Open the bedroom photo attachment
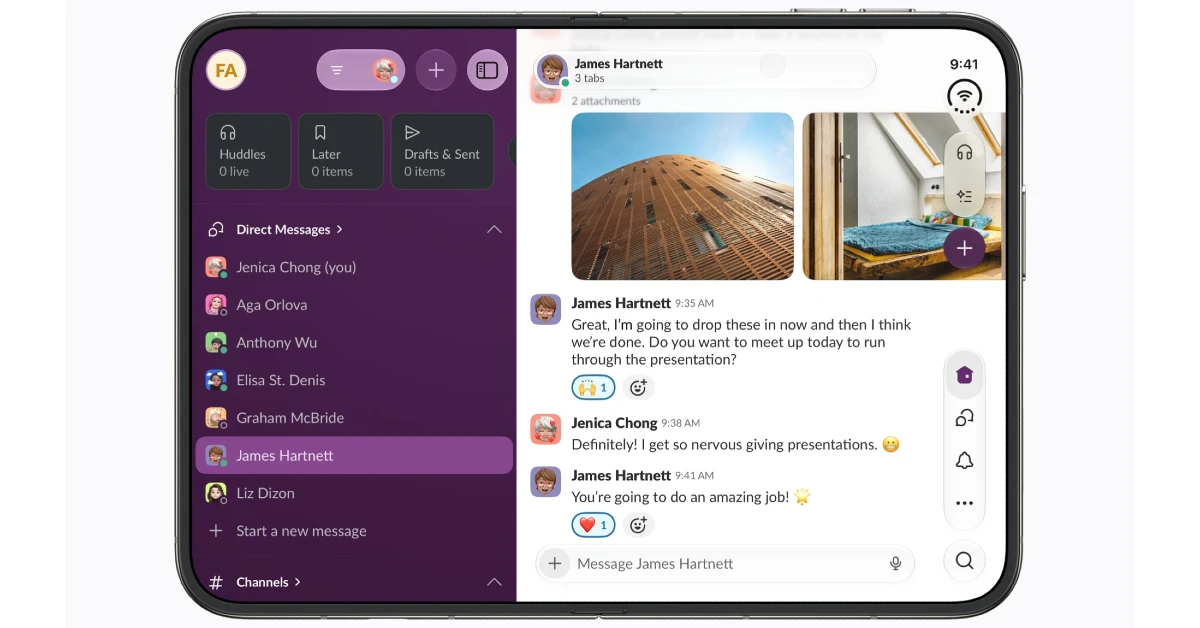This screenshot has width=1200, height=628. click(x=902, y=196)
